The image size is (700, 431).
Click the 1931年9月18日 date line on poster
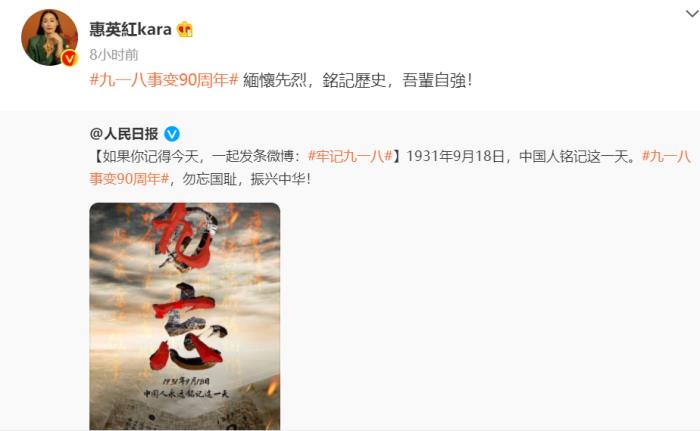coord(186,381)
